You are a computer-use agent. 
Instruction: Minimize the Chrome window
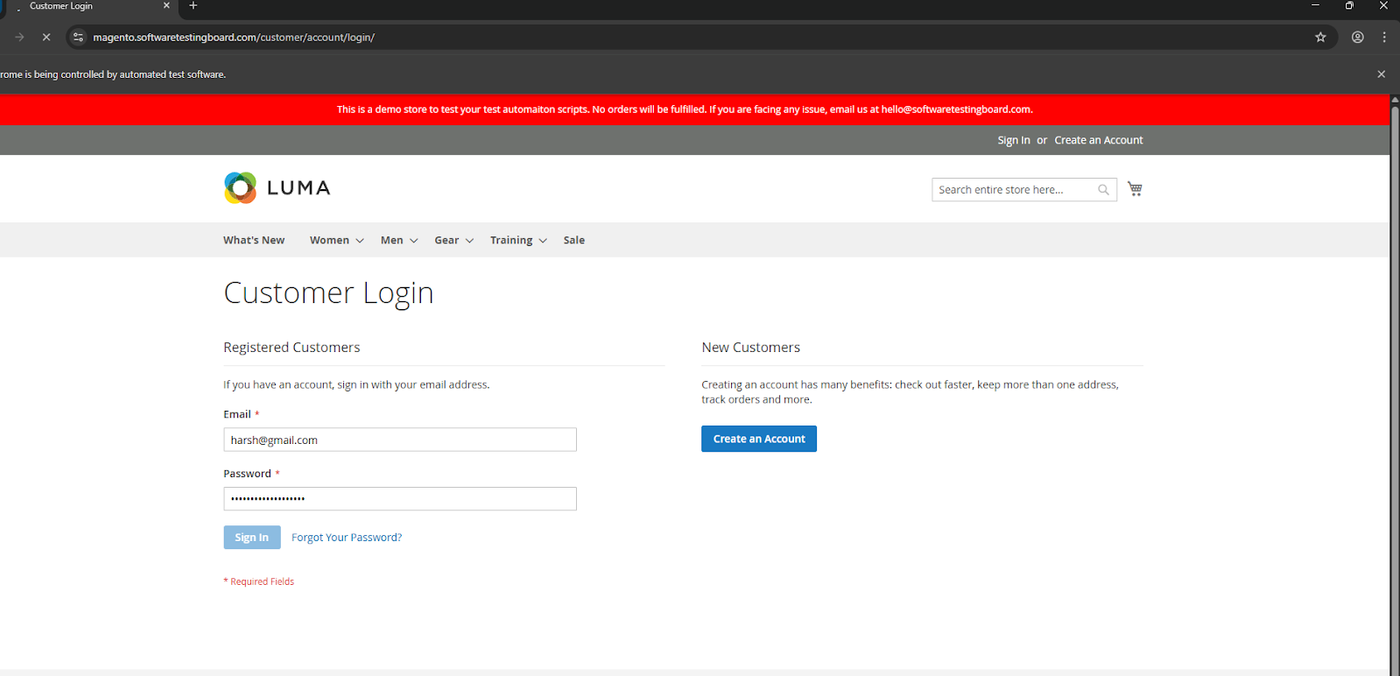point(1316,6)
